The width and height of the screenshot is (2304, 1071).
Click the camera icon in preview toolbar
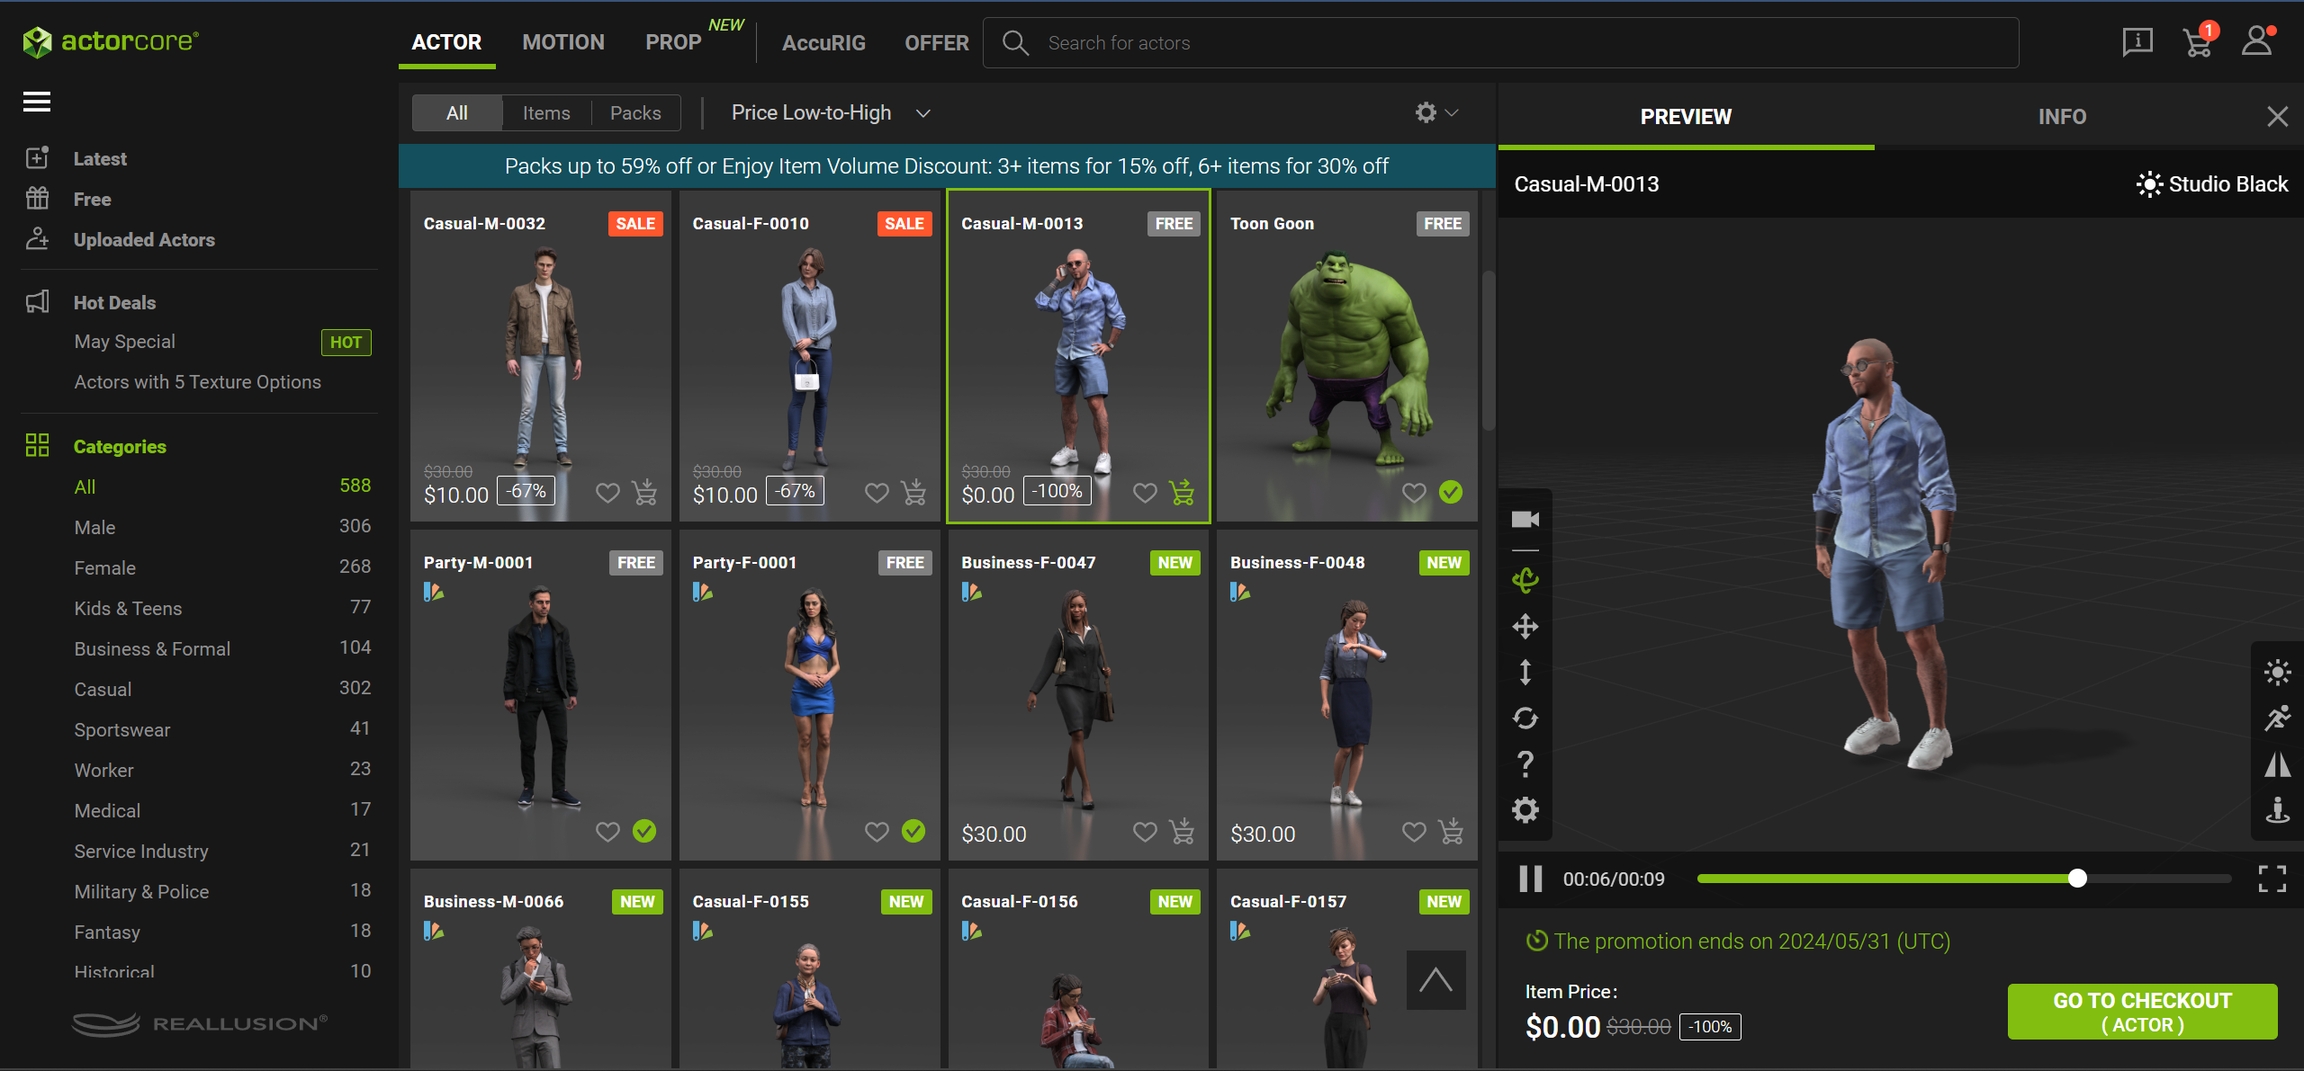pyautogui.click(x=1525, y=519)
